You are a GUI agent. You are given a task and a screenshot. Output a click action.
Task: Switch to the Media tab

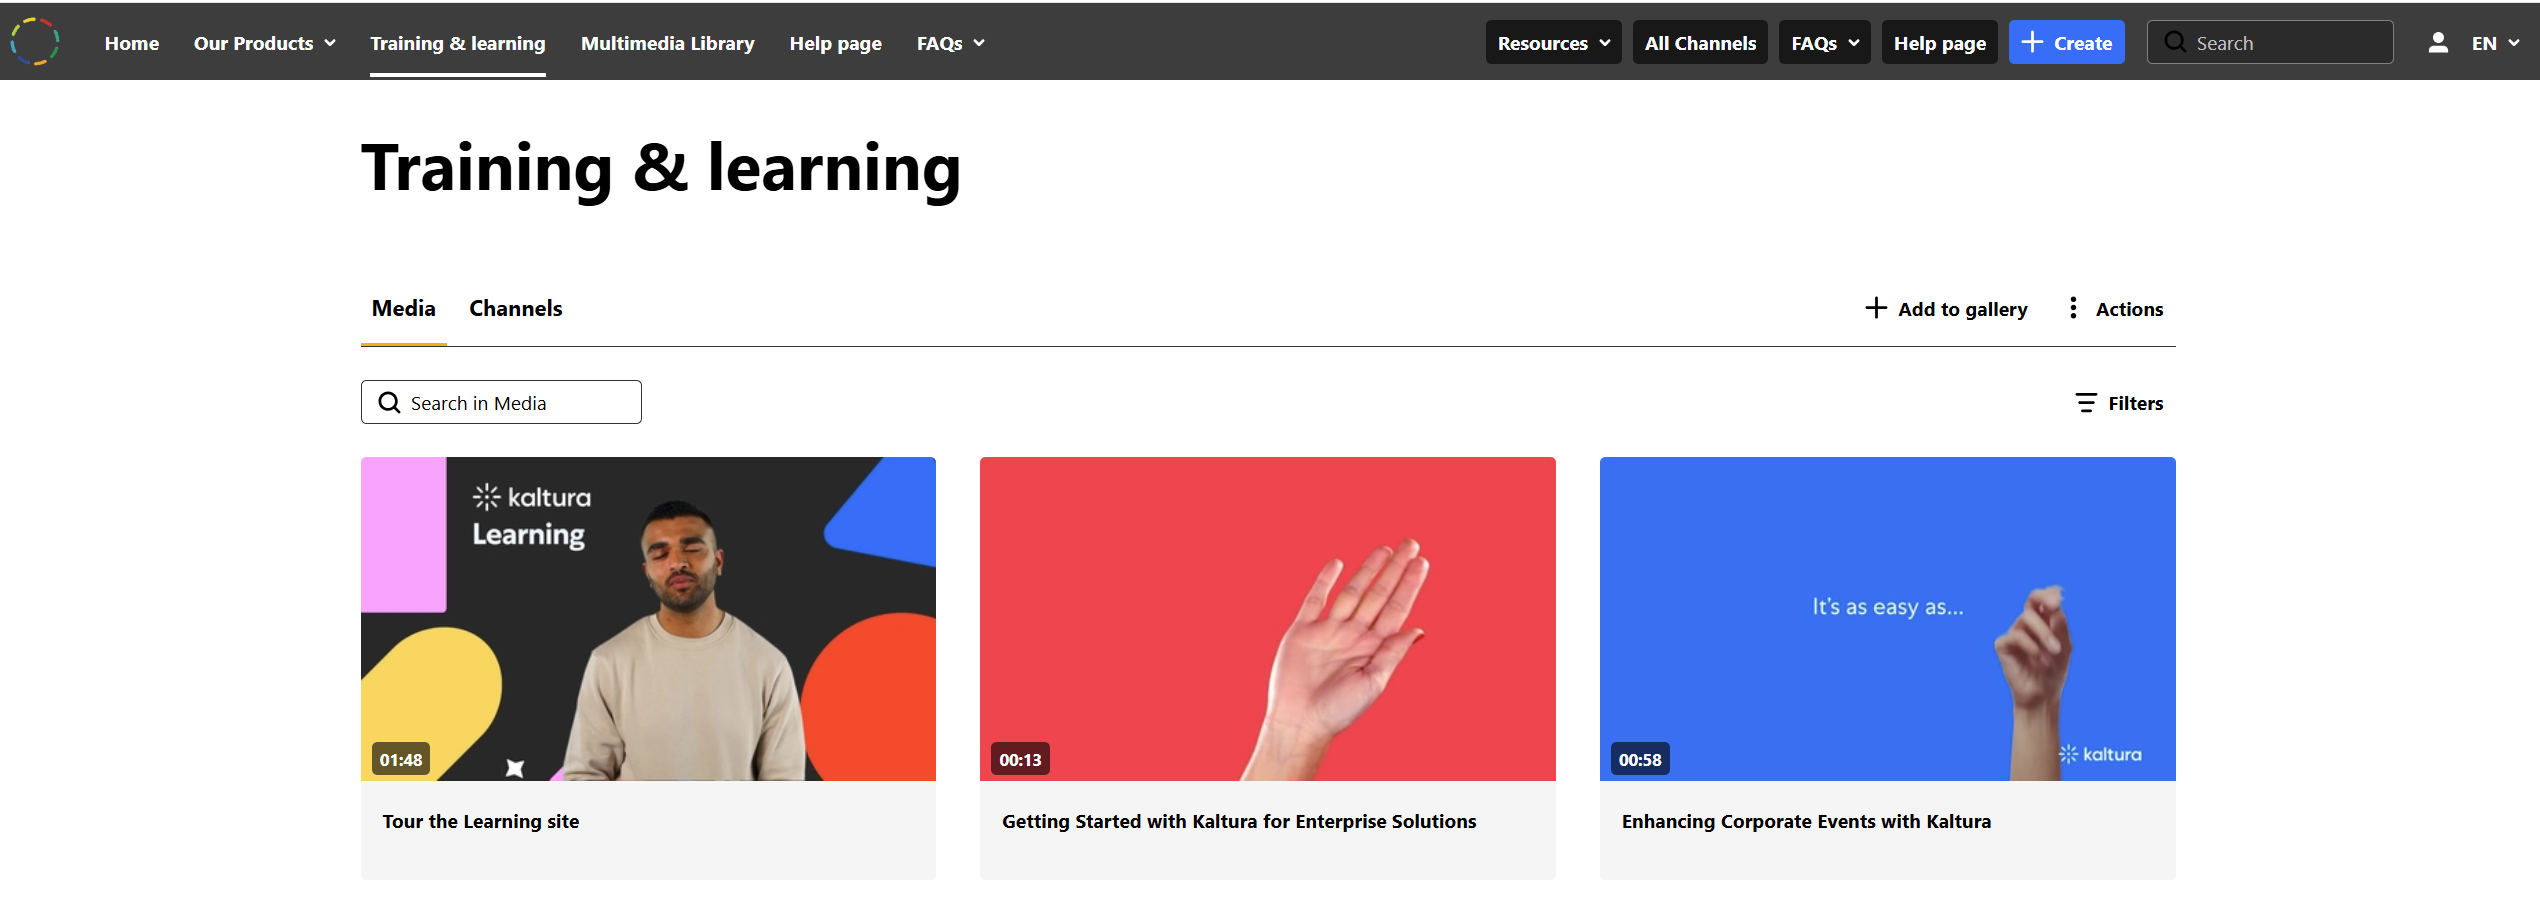[x=404, y=308]
